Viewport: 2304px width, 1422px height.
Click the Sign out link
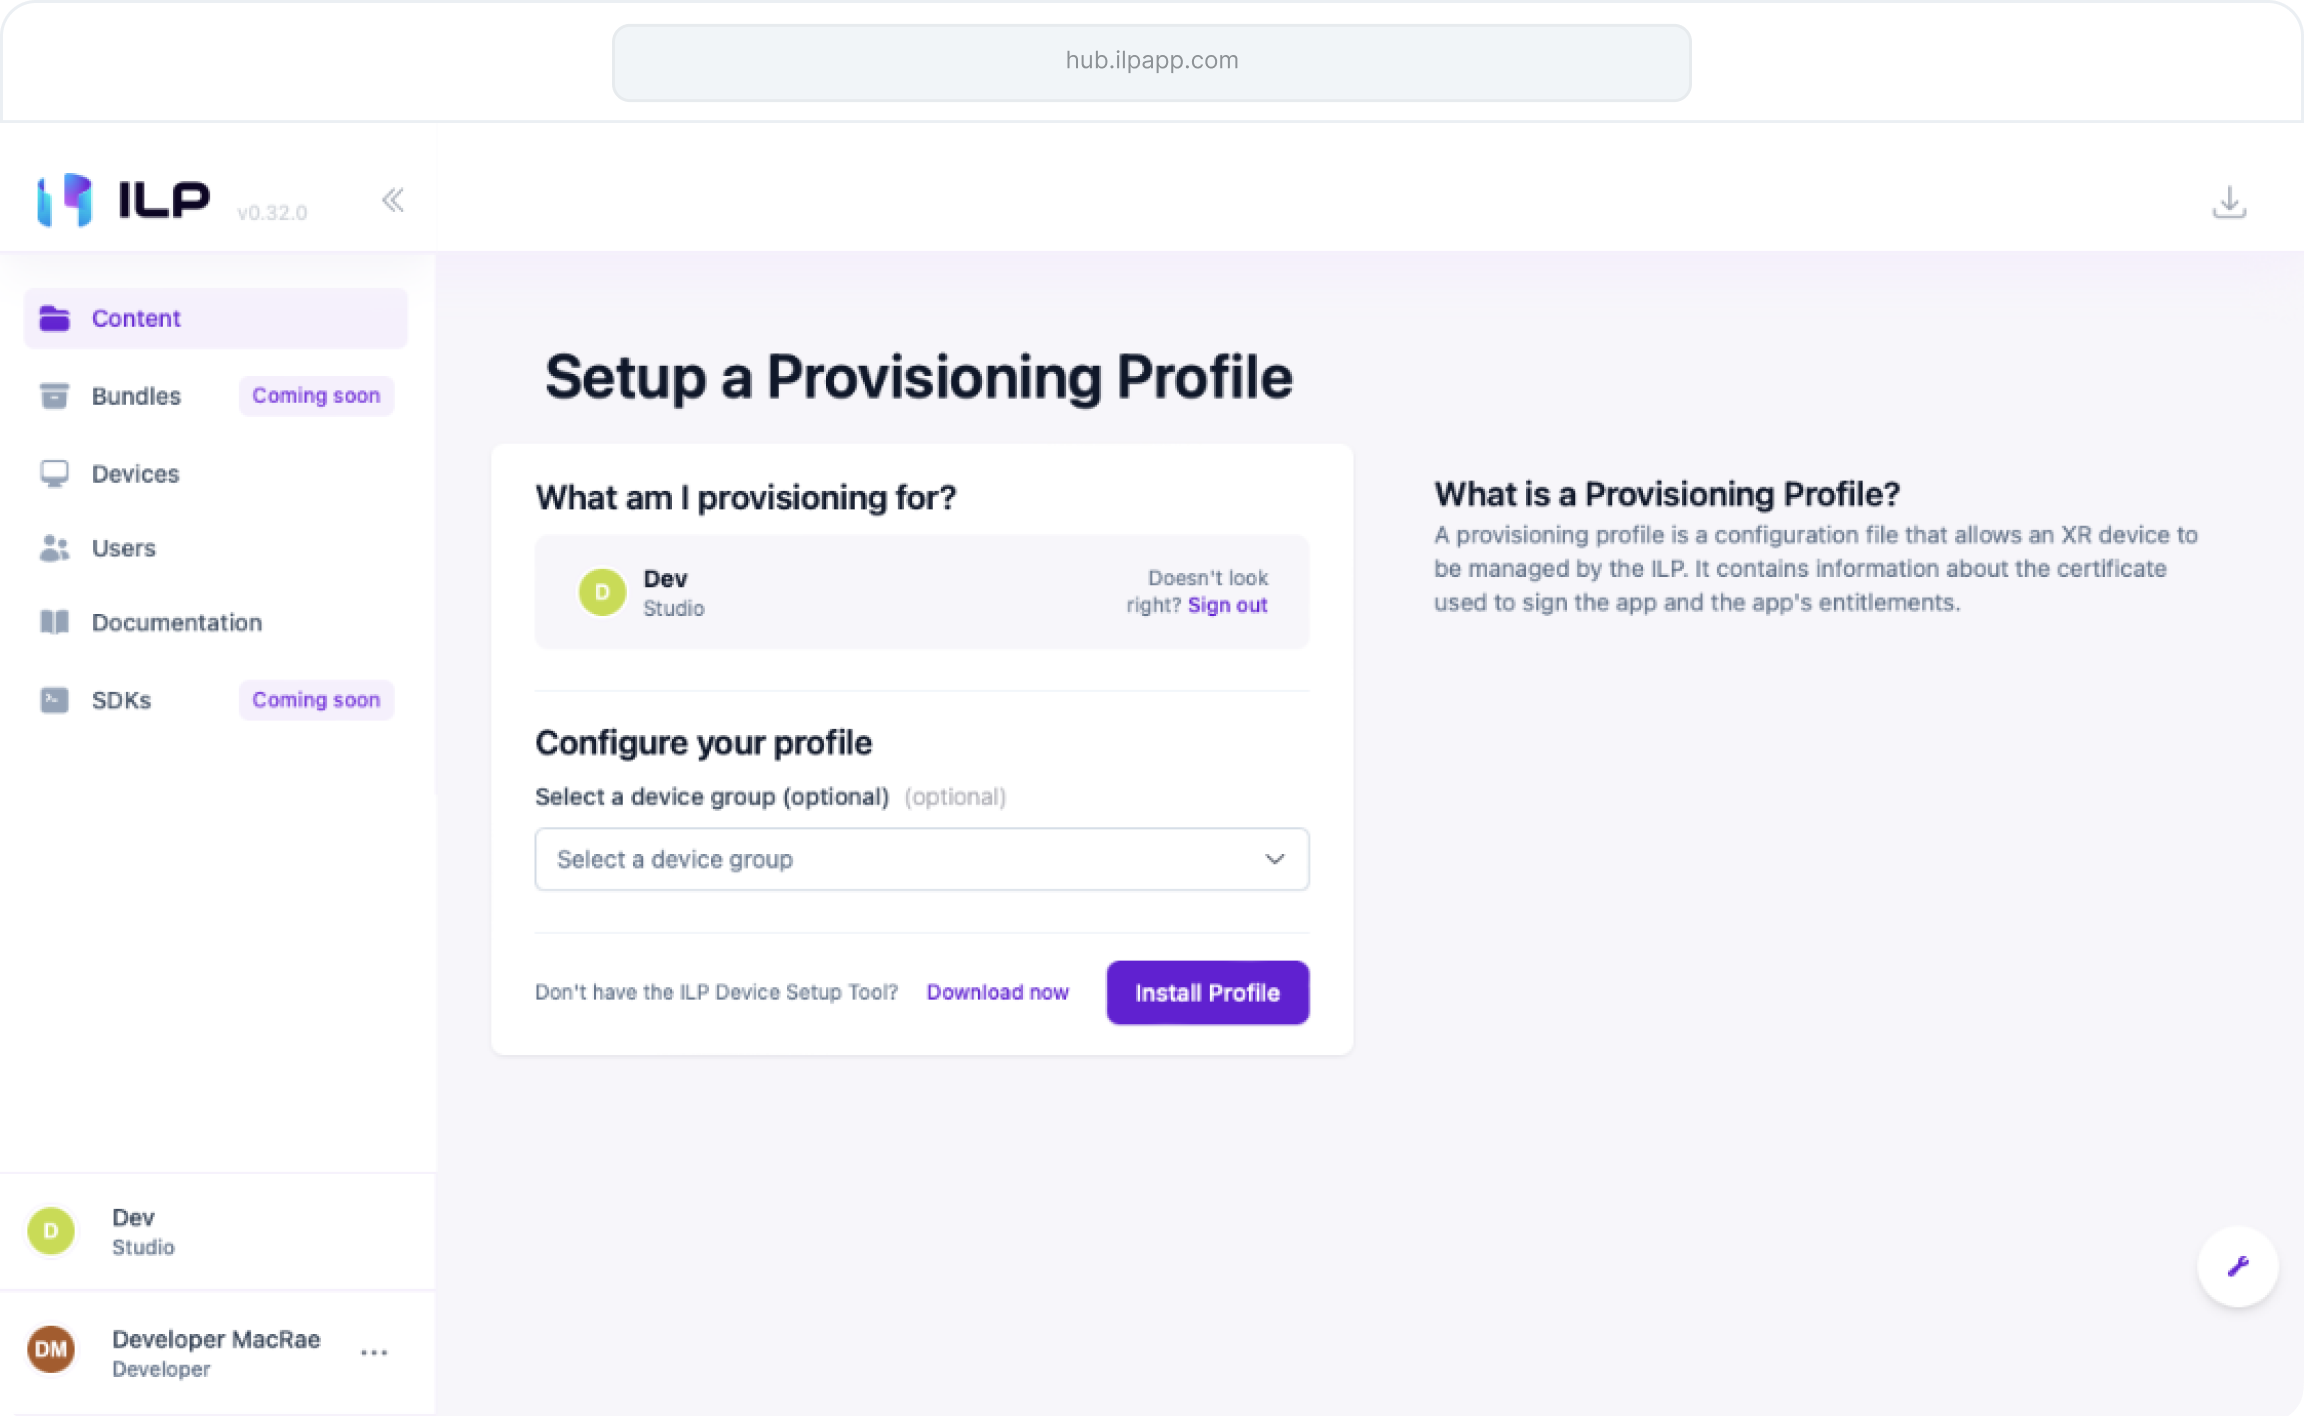(x=1227, y=605)
